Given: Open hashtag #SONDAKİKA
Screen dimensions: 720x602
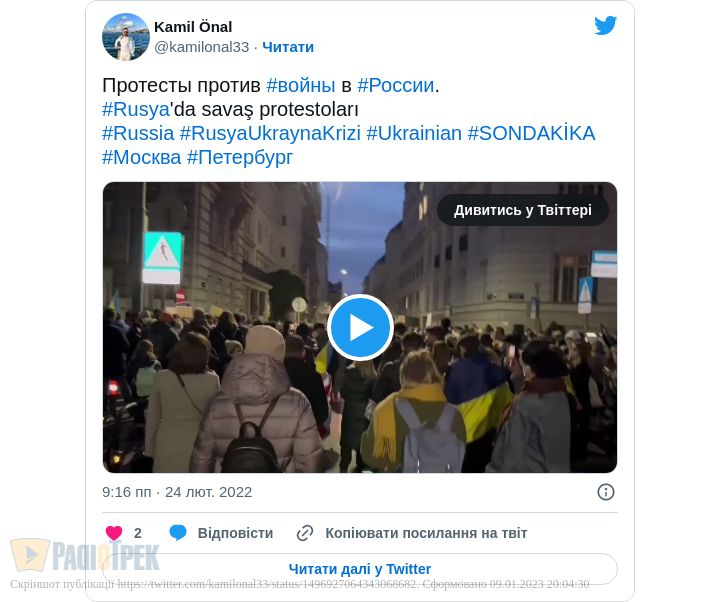Looking at the screenshot, I should [x=531, y=133].
